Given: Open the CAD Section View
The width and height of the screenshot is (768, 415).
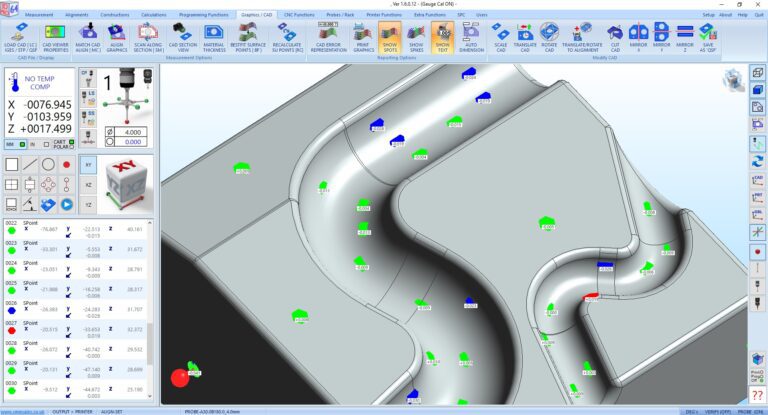Looking at the screenshot, I should tap(183, 38).
